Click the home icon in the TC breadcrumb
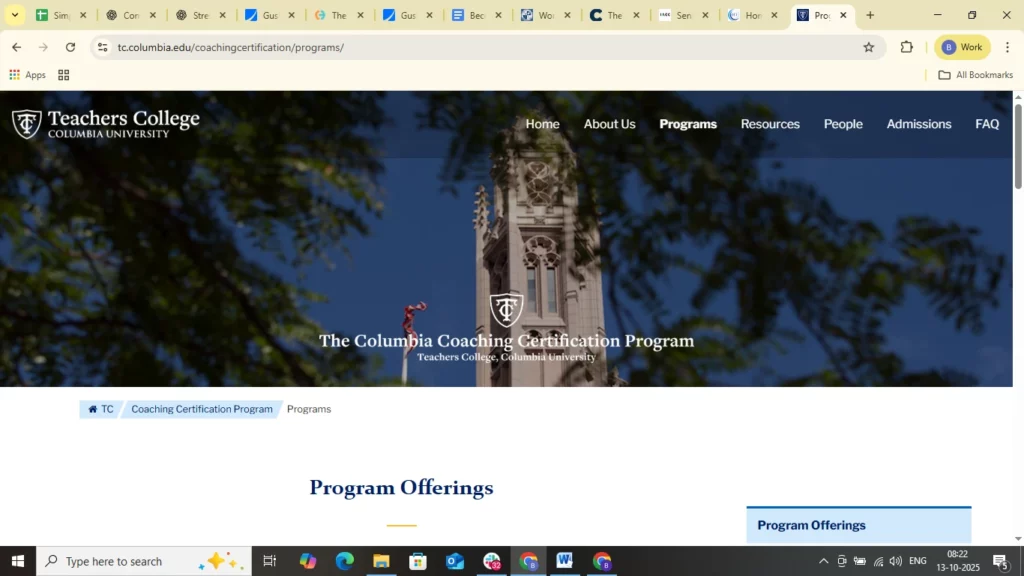The width and height of the screenshot is (1024, 576). pos(93,409)
